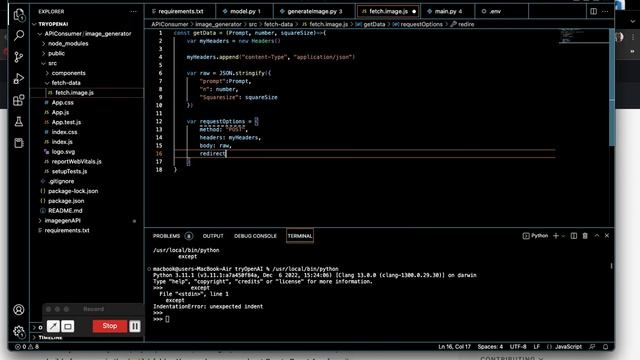Click the getData breadcrumb item
The image size is (640, 360).
tap(374, 24)
